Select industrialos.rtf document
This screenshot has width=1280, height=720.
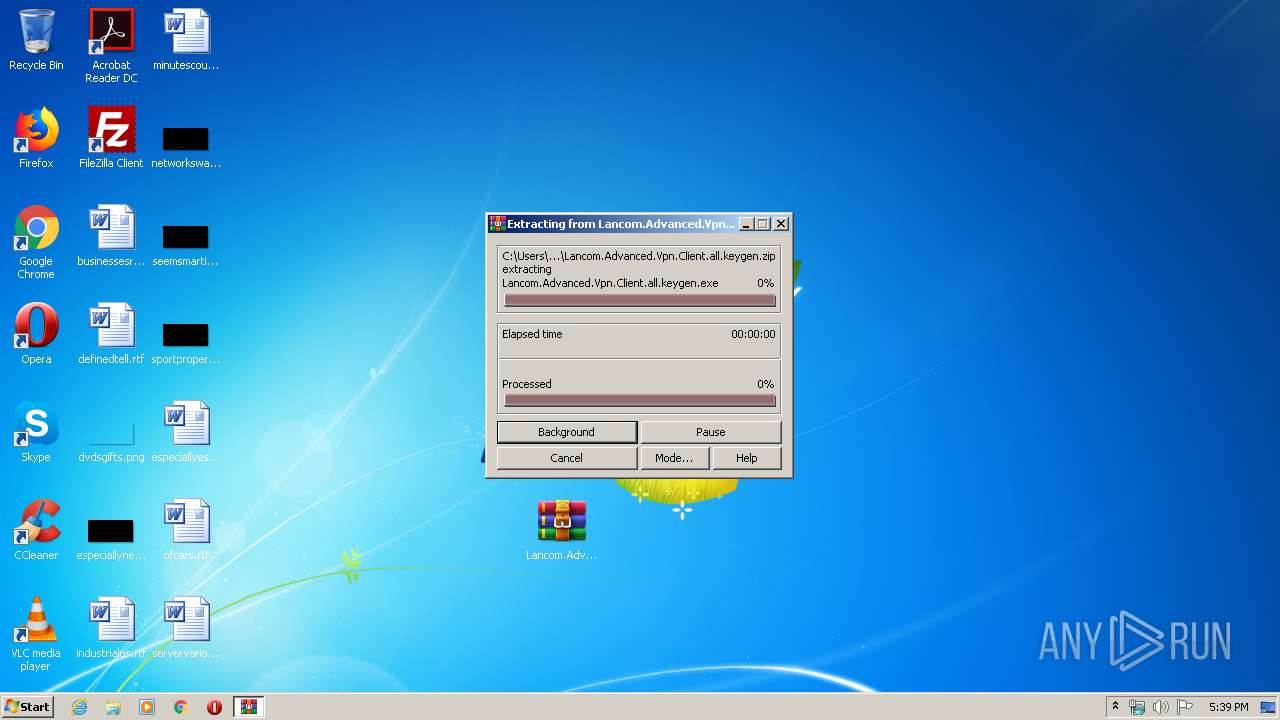(x=111, y=628)
